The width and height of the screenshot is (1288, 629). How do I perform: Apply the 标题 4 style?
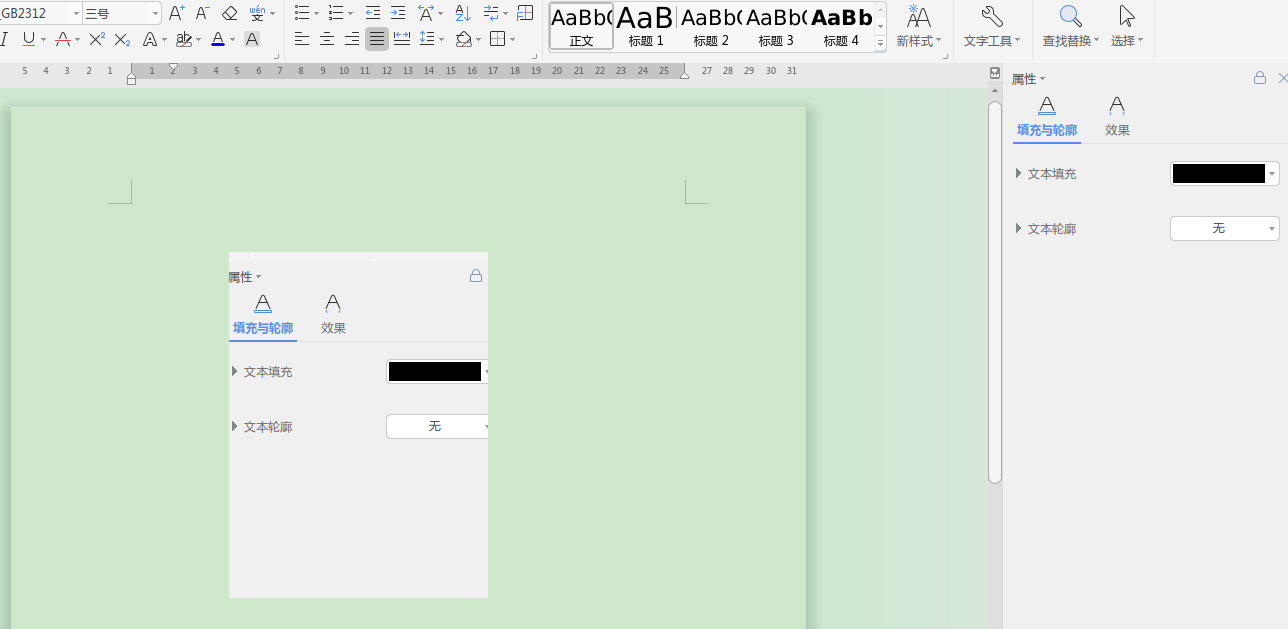click(841, 26)
